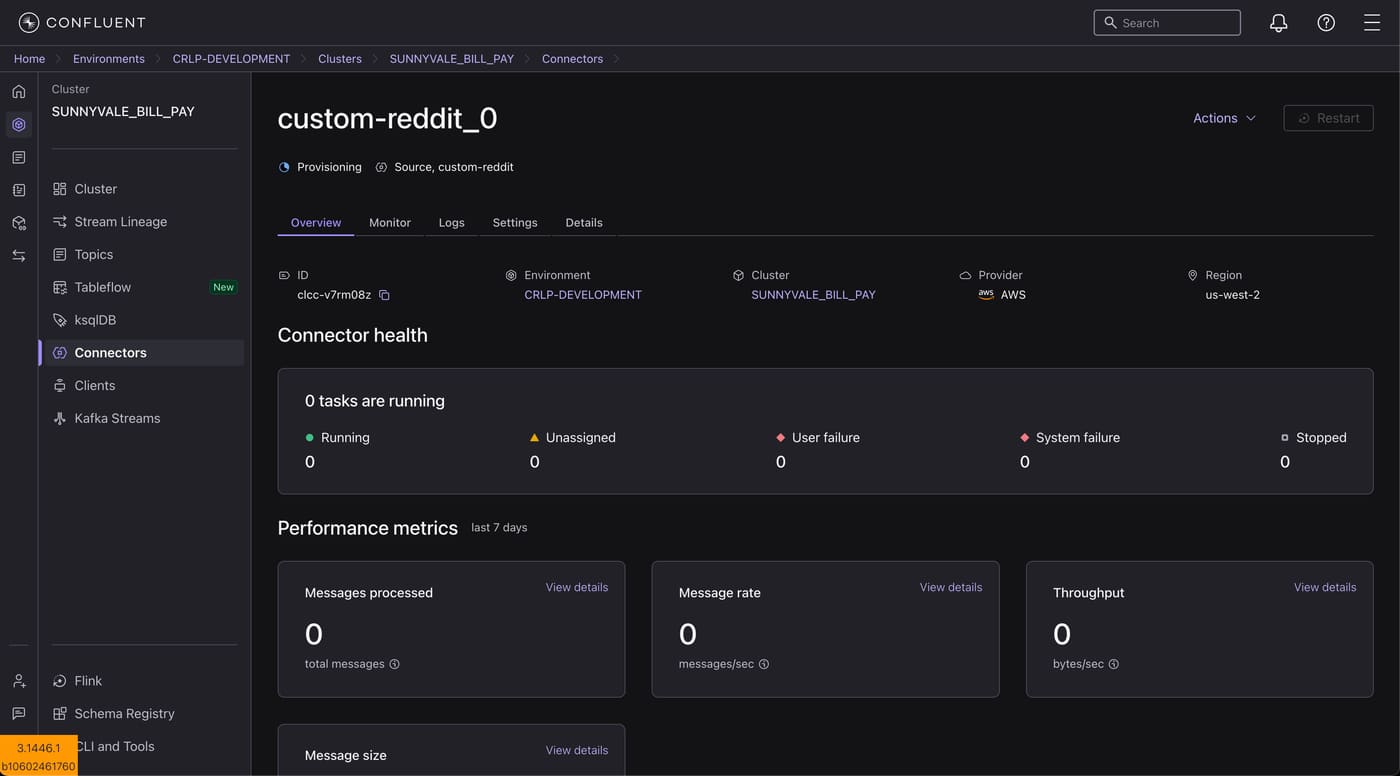
Task: Switch to the Logs tab
Action: pyautogui.click(x=452, y=223)
